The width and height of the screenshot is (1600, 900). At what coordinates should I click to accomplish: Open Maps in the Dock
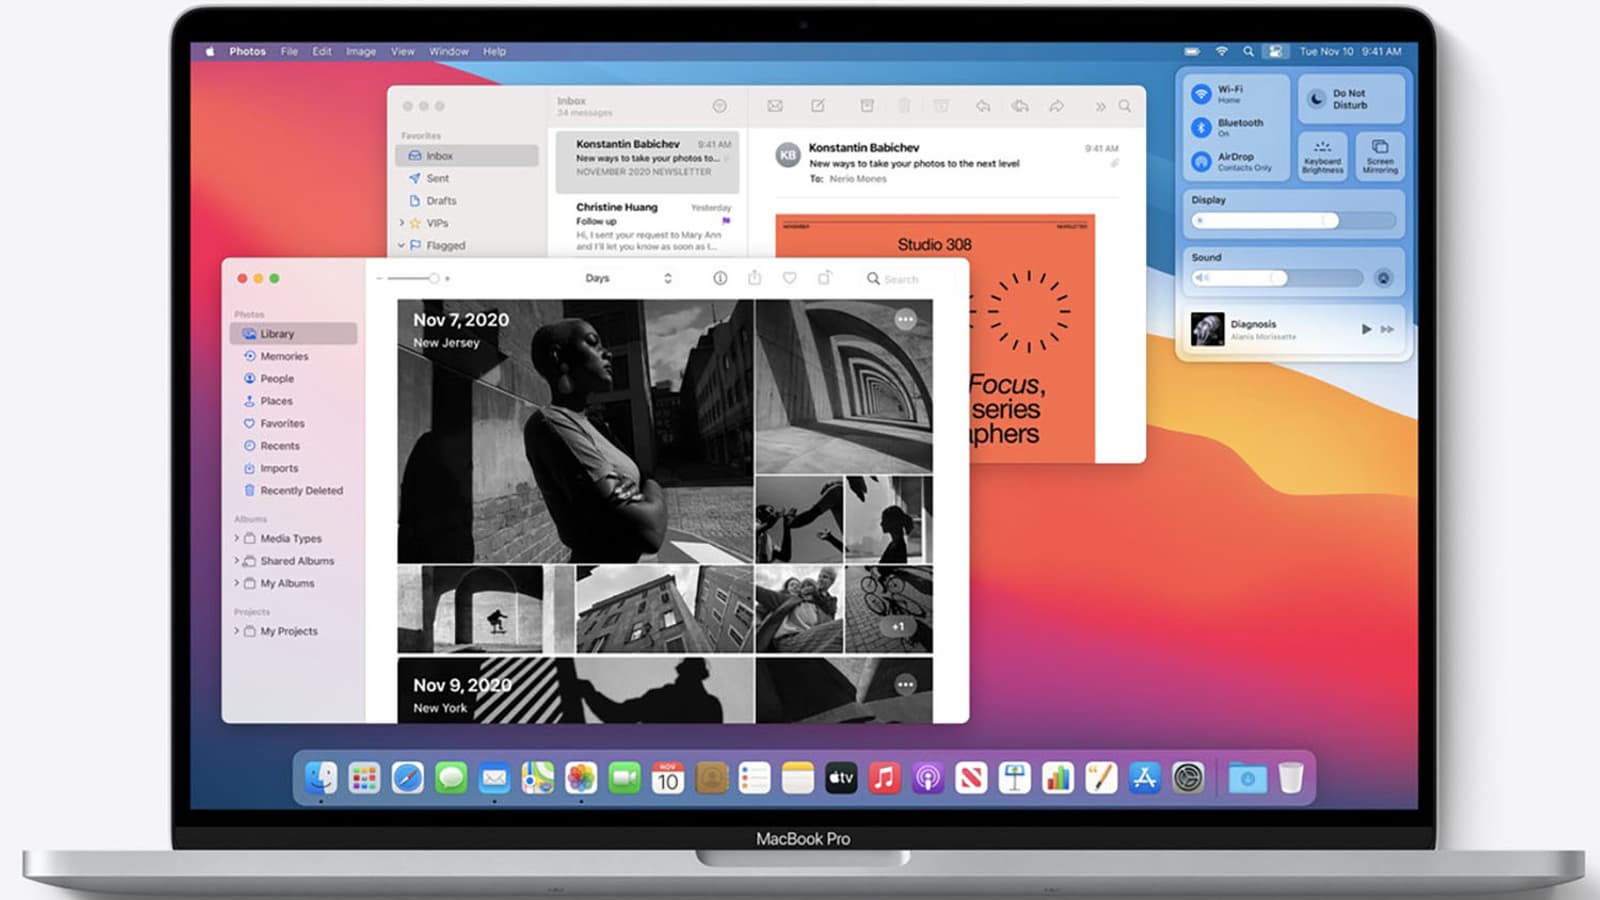(x=538, y=777)
